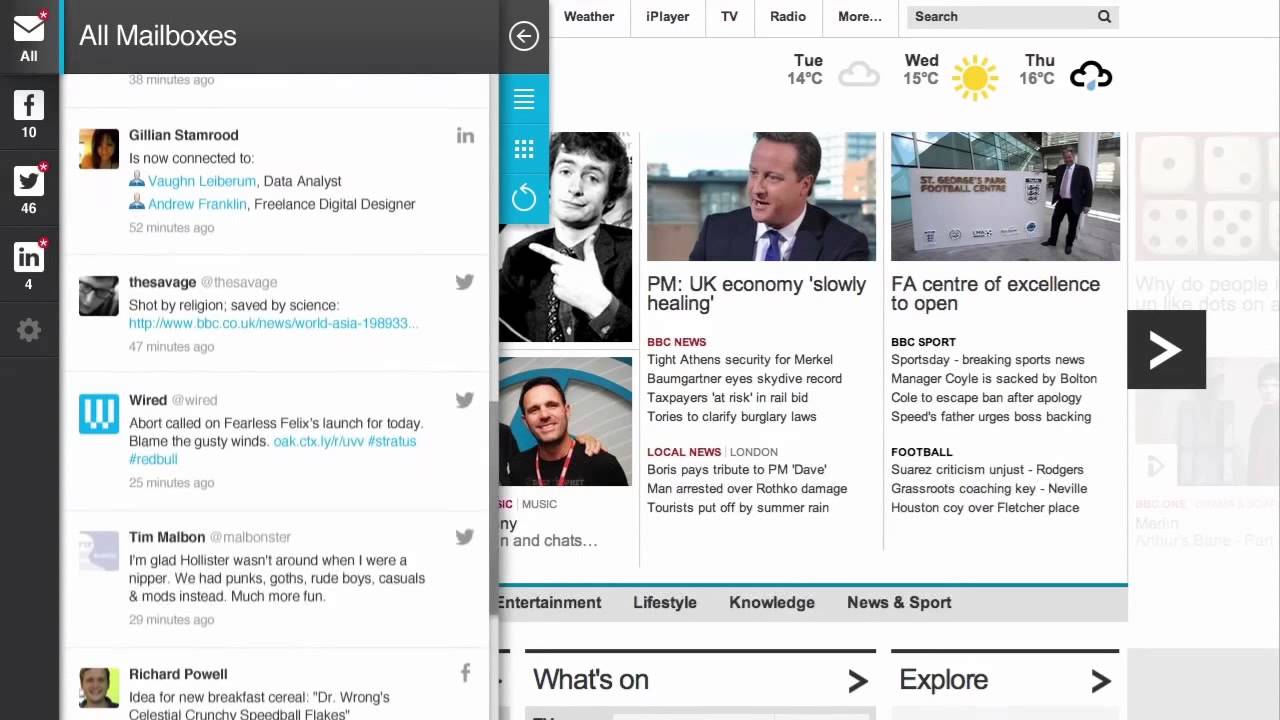Click LinkedIn icon on Gillian Stamrood post
Image resolution: width=1280 pixels, height=720 pixels.
pos(465,135)
